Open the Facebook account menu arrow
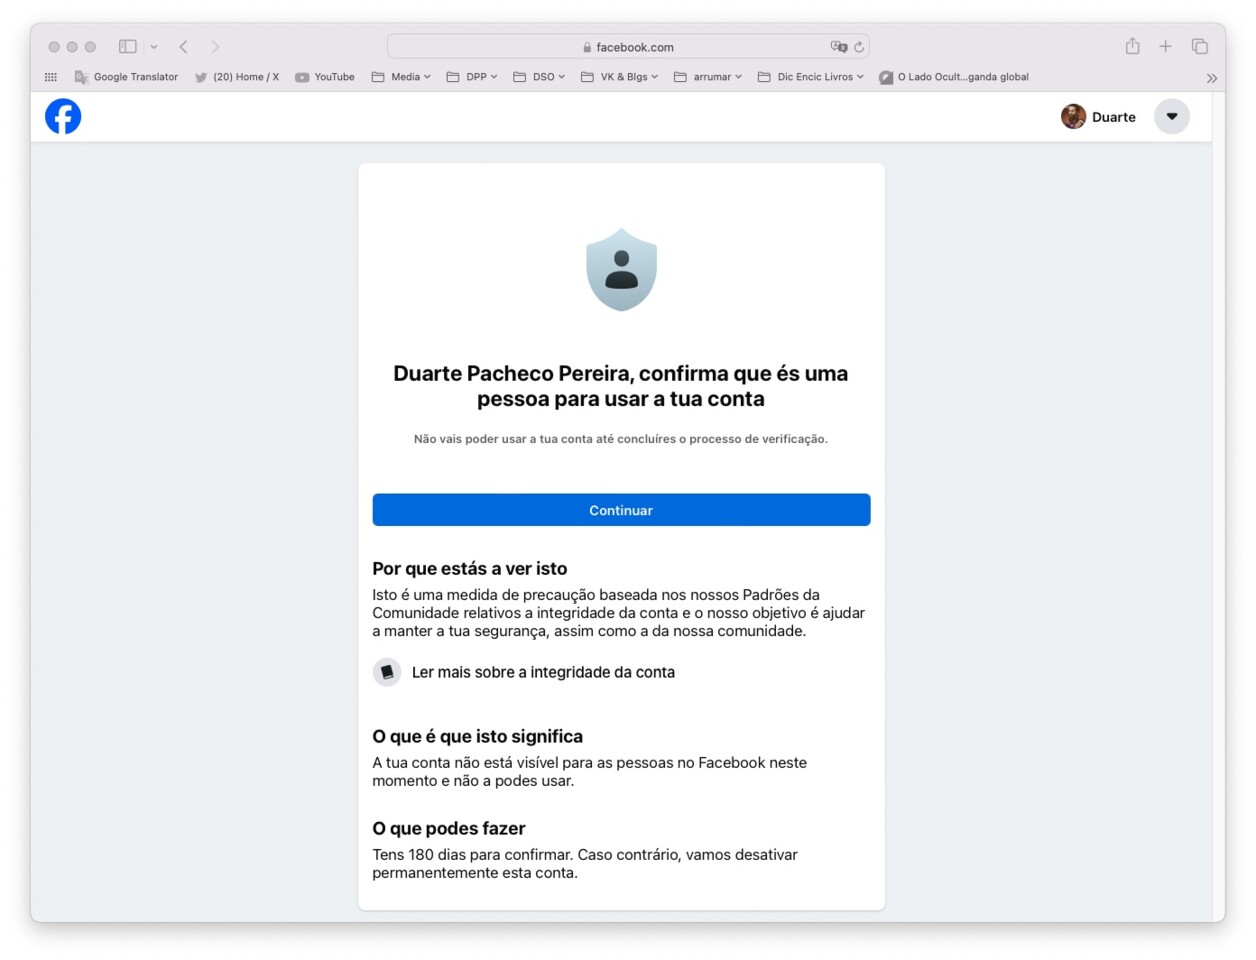Viewport: 1256px width, 960px height. tap(1172, 116)
